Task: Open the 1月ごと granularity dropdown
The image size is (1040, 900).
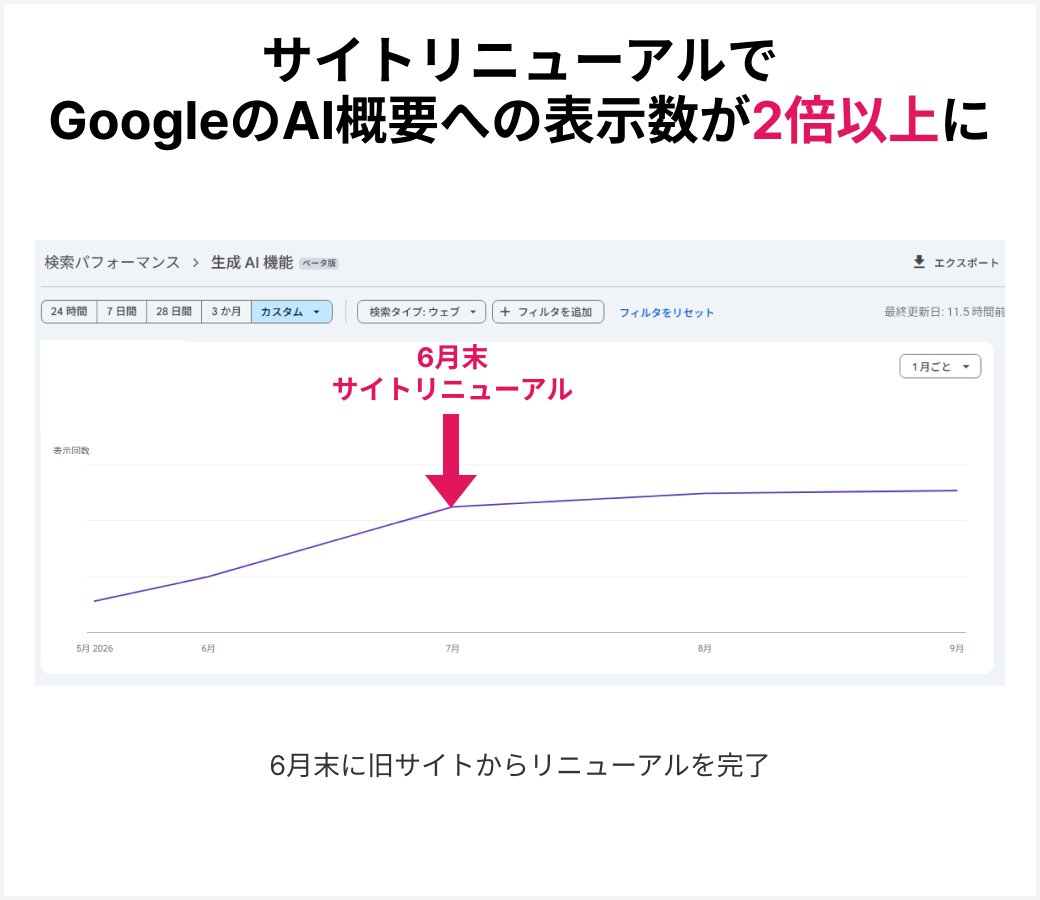Action: [x=940, y=366]
